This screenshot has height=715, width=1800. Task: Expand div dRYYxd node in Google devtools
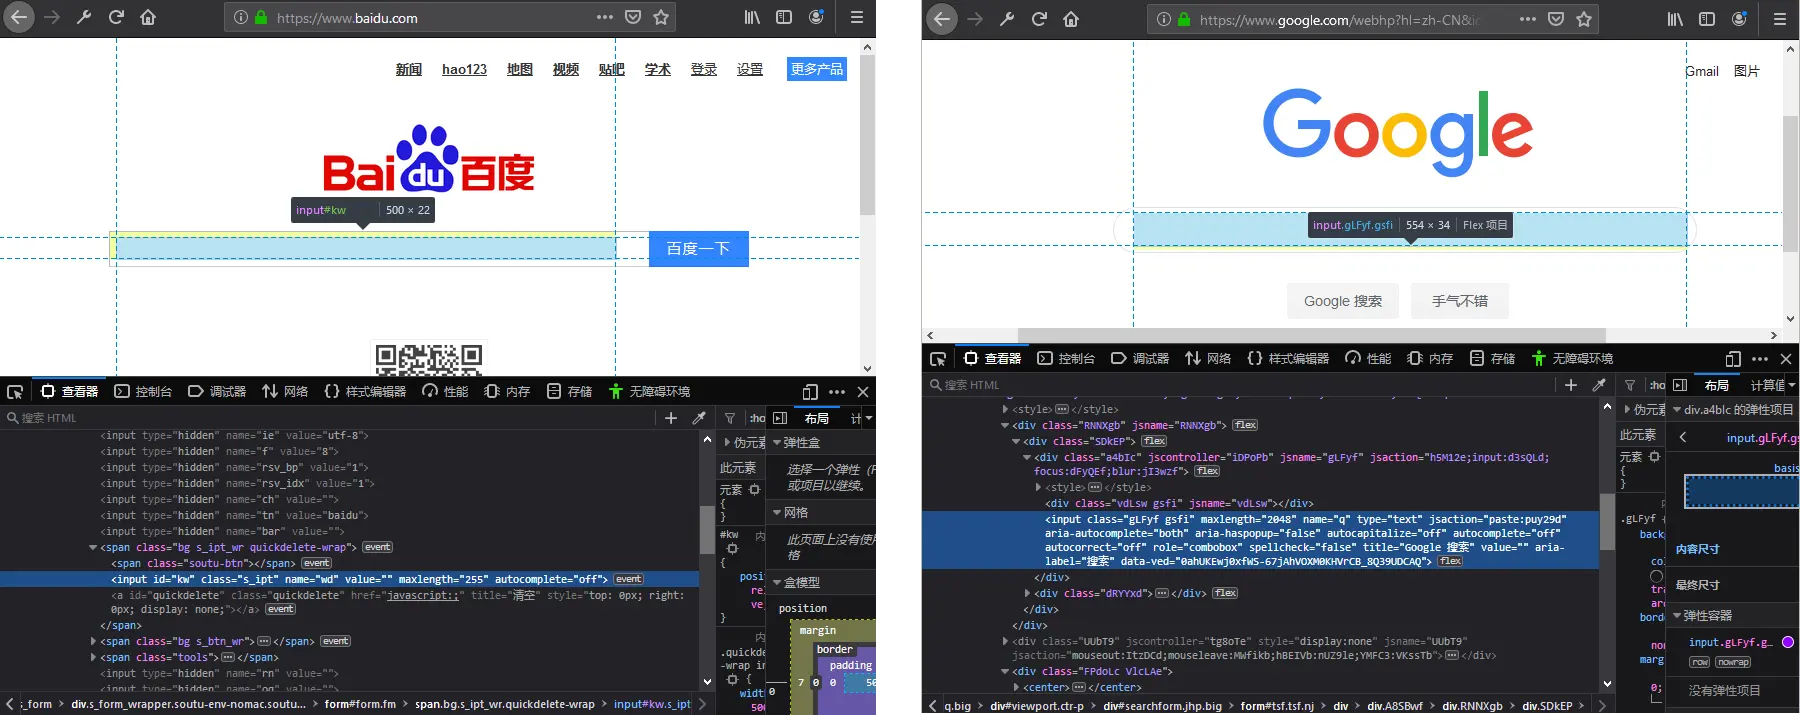1027,593
